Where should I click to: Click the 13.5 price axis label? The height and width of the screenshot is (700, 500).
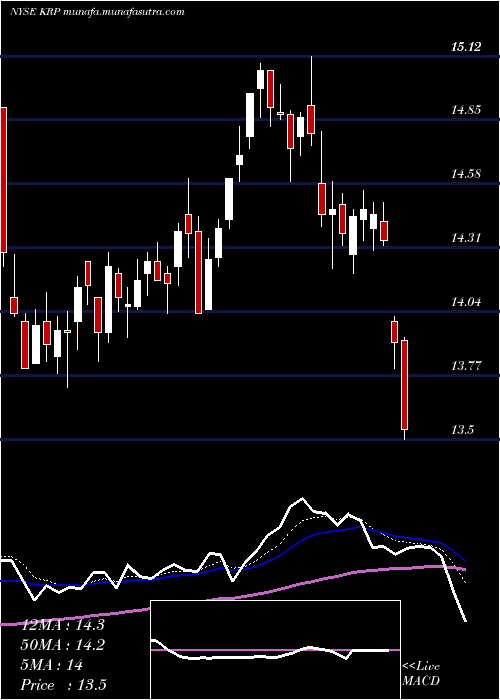462,430
